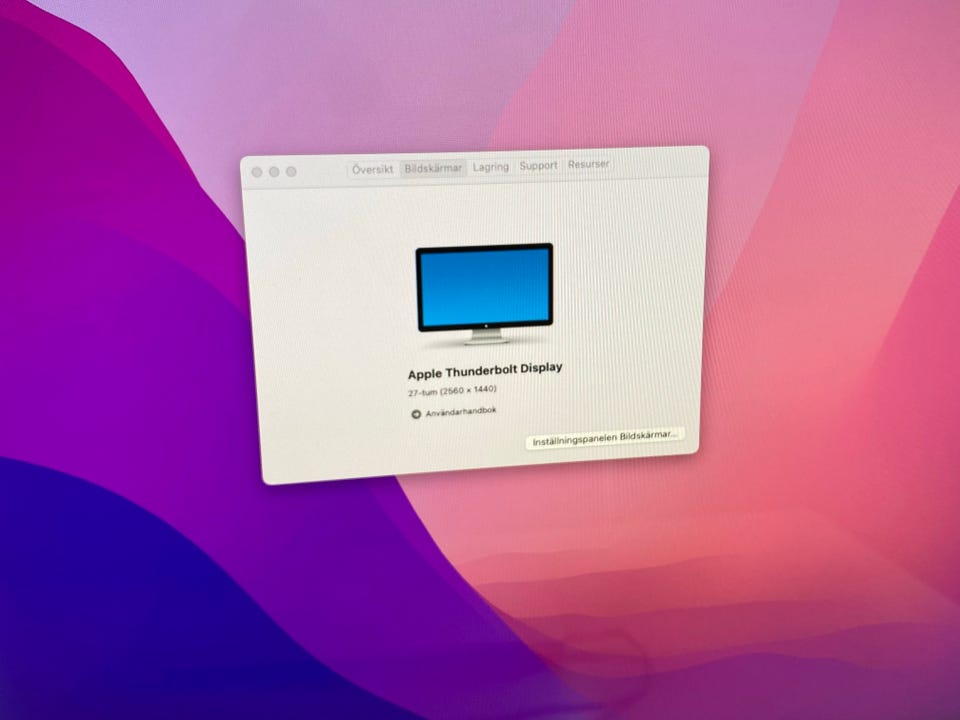Close the system information window

click(x=257, y=173)
